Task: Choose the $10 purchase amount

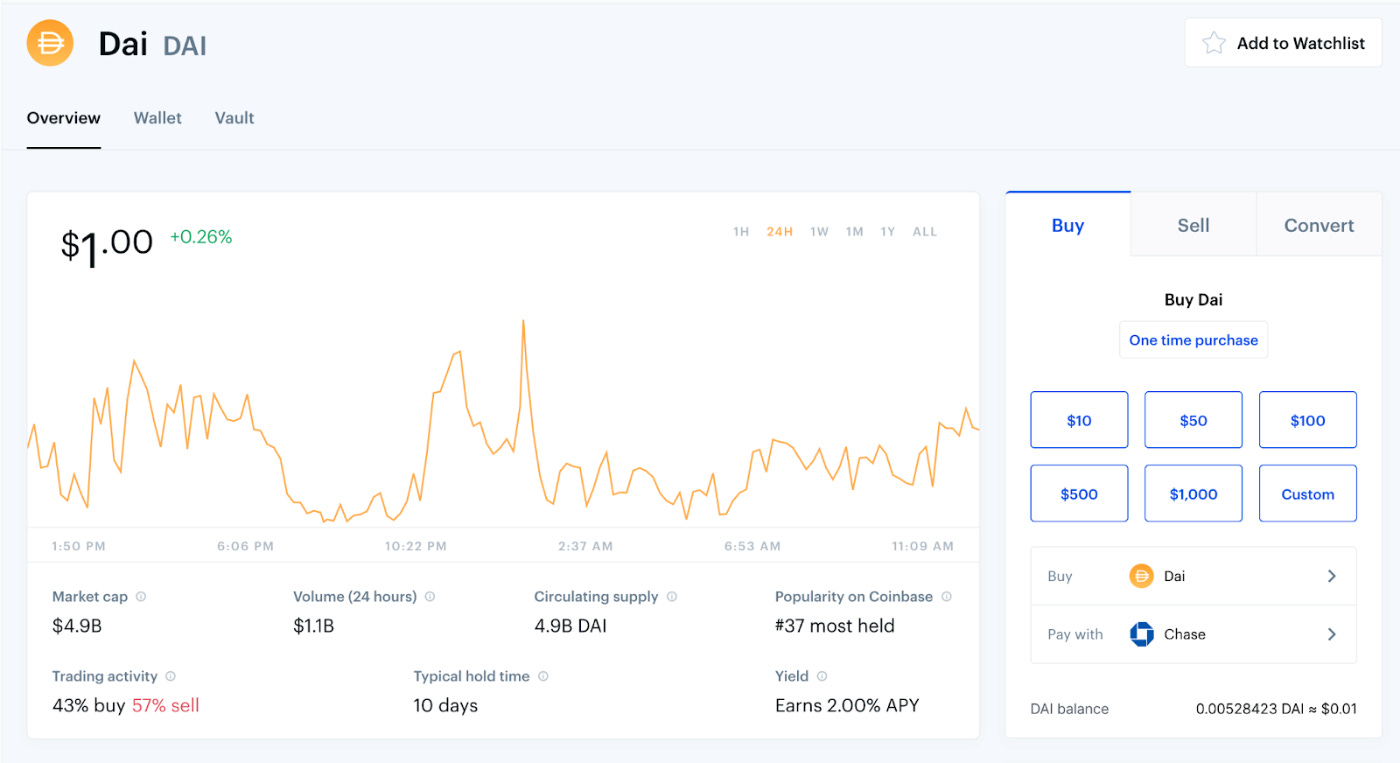Action: point(1079,420)
